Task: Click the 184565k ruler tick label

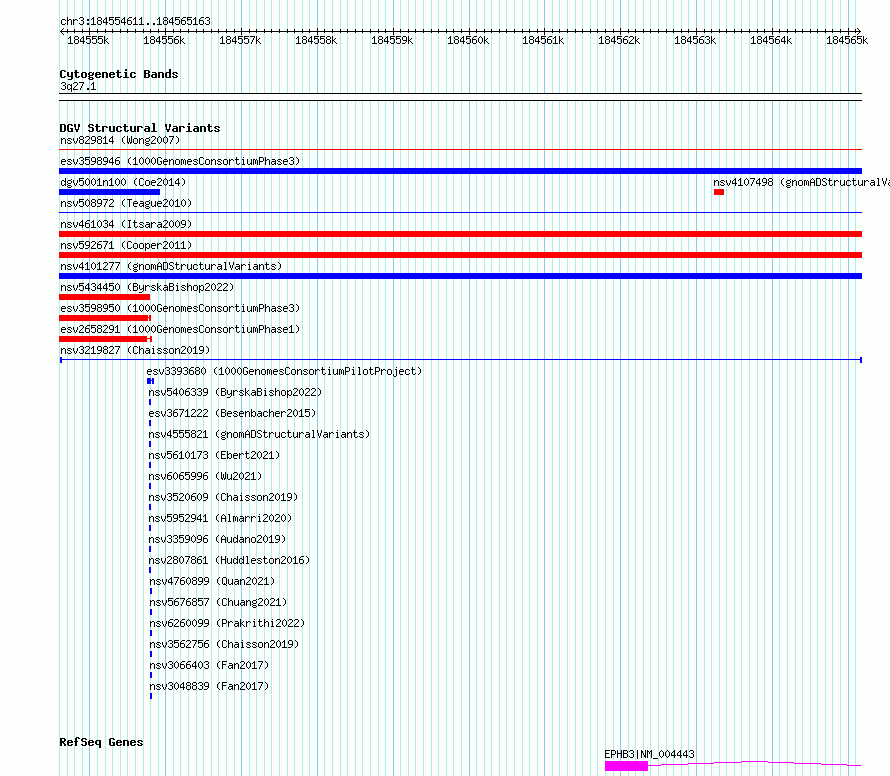Action: tap(847, 40)
